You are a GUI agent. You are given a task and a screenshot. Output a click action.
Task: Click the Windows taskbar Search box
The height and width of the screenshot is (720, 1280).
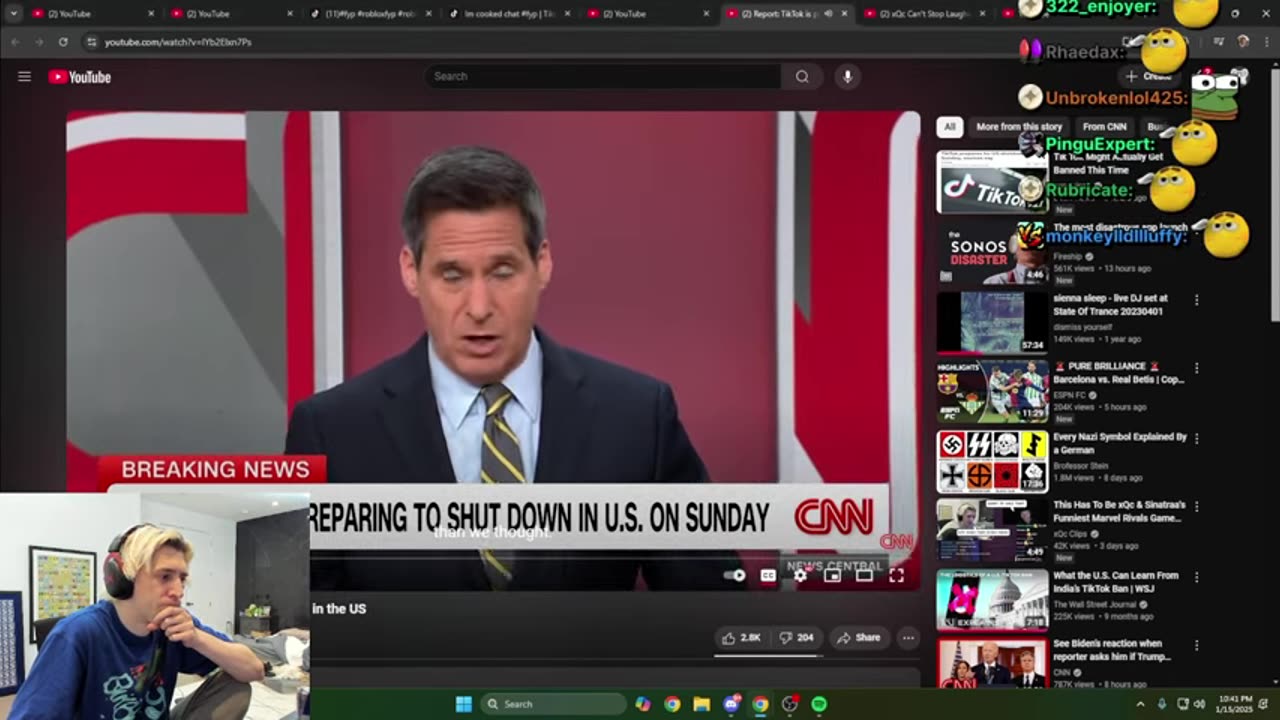(x=552, y=704)
